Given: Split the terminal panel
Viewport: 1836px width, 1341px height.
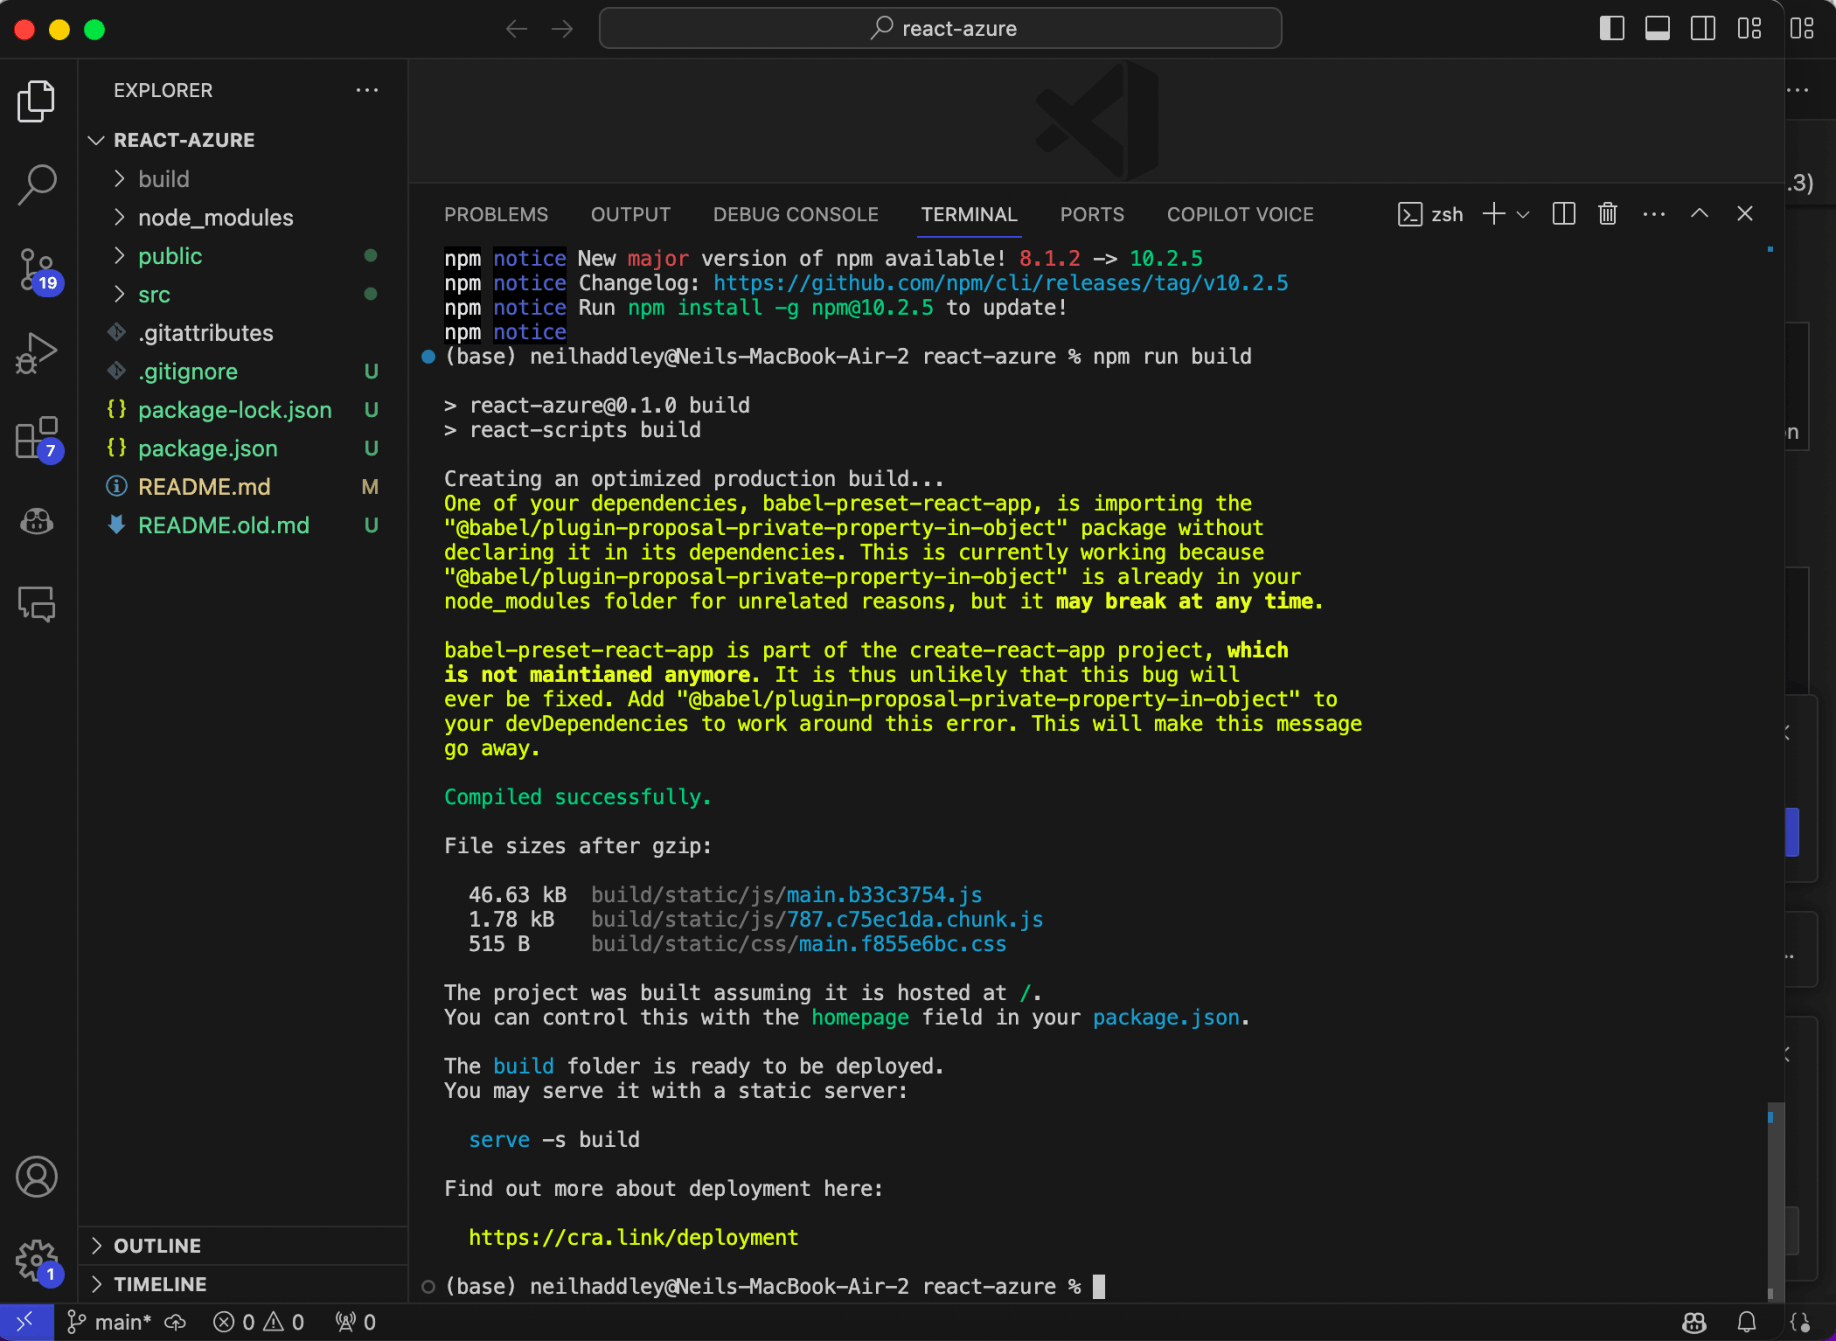Looking at the screenshot, I should [x=1564, y=214].
